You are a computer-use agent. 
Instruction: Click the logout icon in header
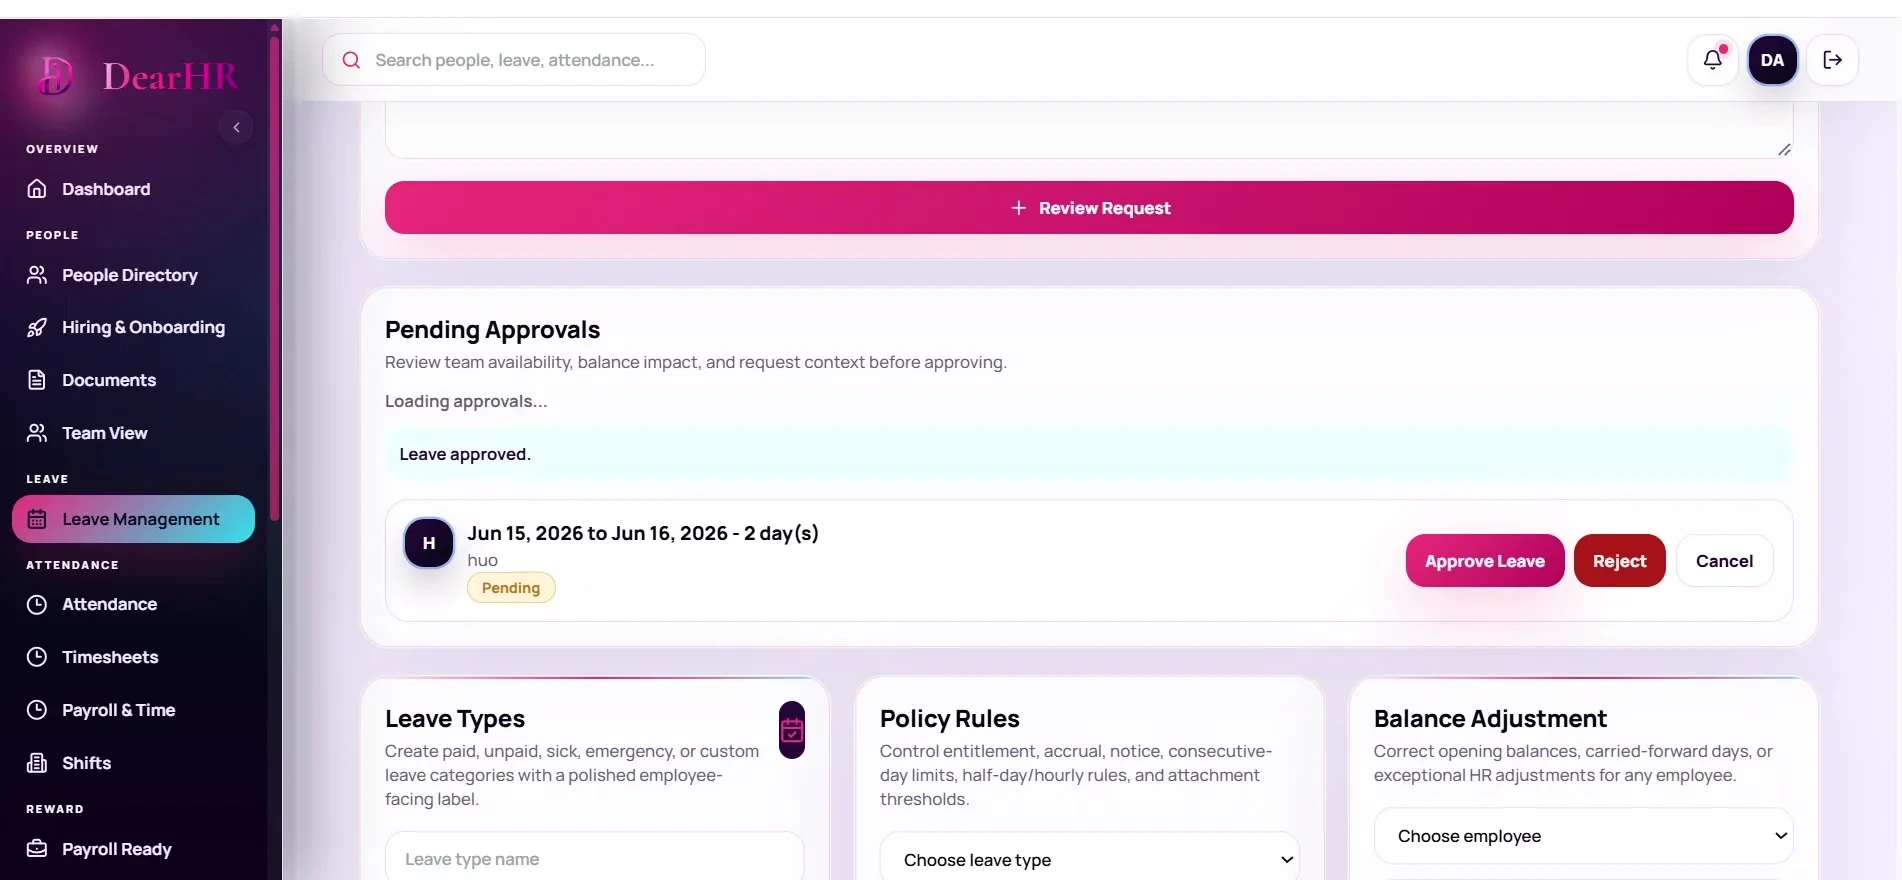1832,60
